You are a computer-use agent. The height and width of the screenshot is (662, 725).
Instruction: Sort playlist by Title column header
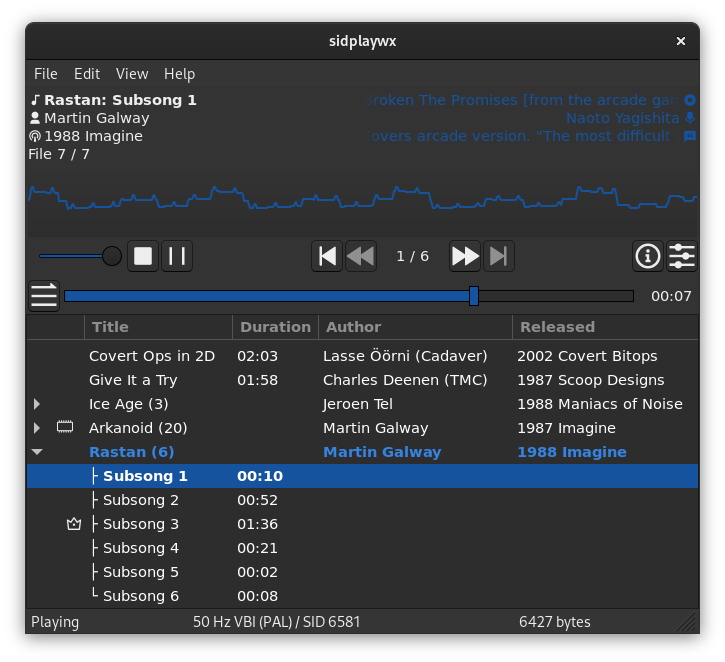pyautogui.click(x=158, y=327)
